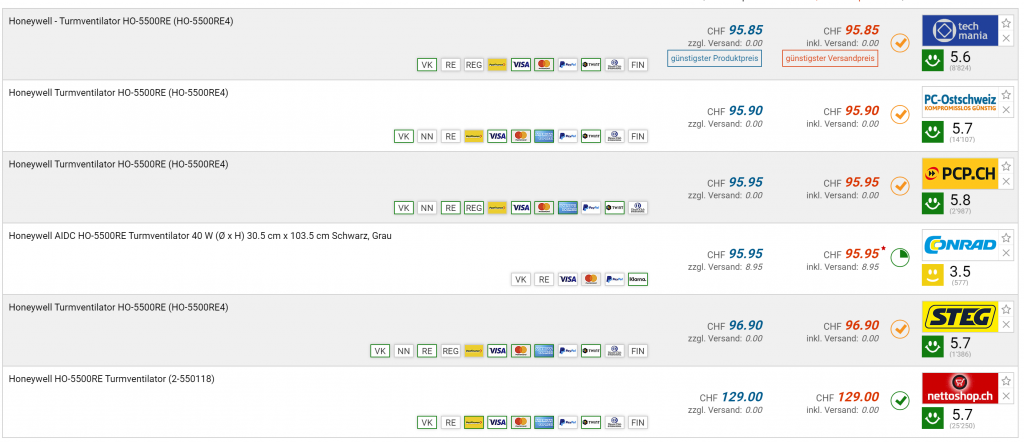Screen dimensions: 1024x442
Task: Click Mastercard icon in the PCP.CH row
Action: [544, 208]
